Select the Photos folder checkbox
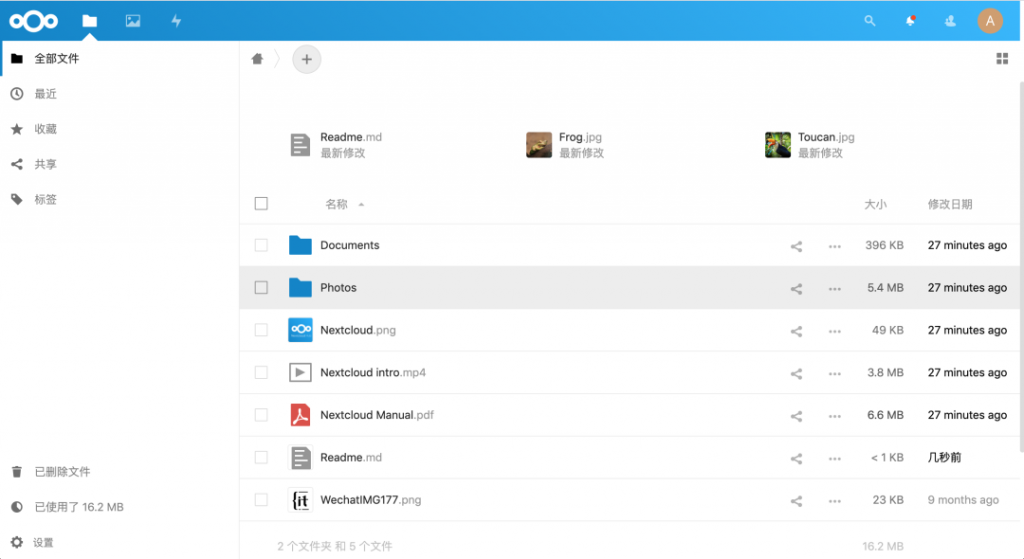 click(x=261, y=288)
